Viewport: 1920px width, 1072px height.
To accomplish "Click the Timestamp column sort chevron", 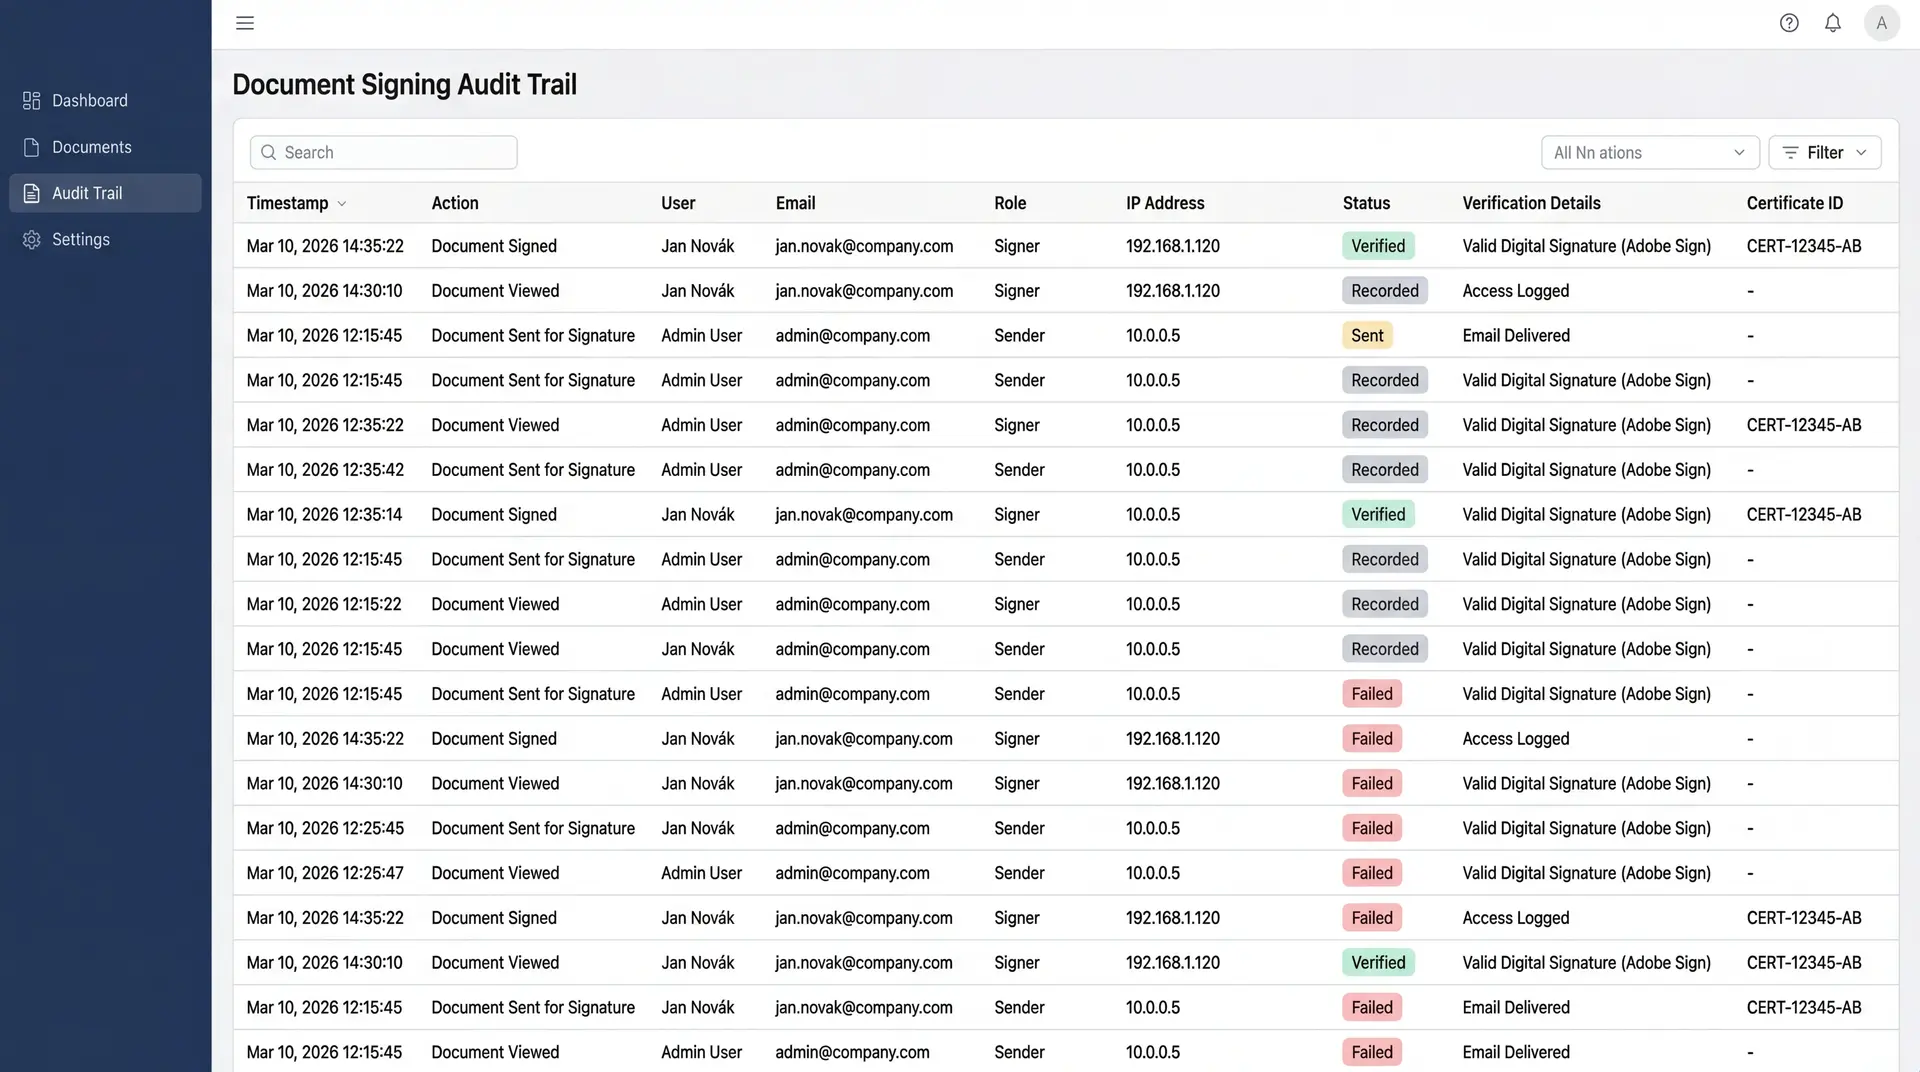I will [x=340, y=203].
